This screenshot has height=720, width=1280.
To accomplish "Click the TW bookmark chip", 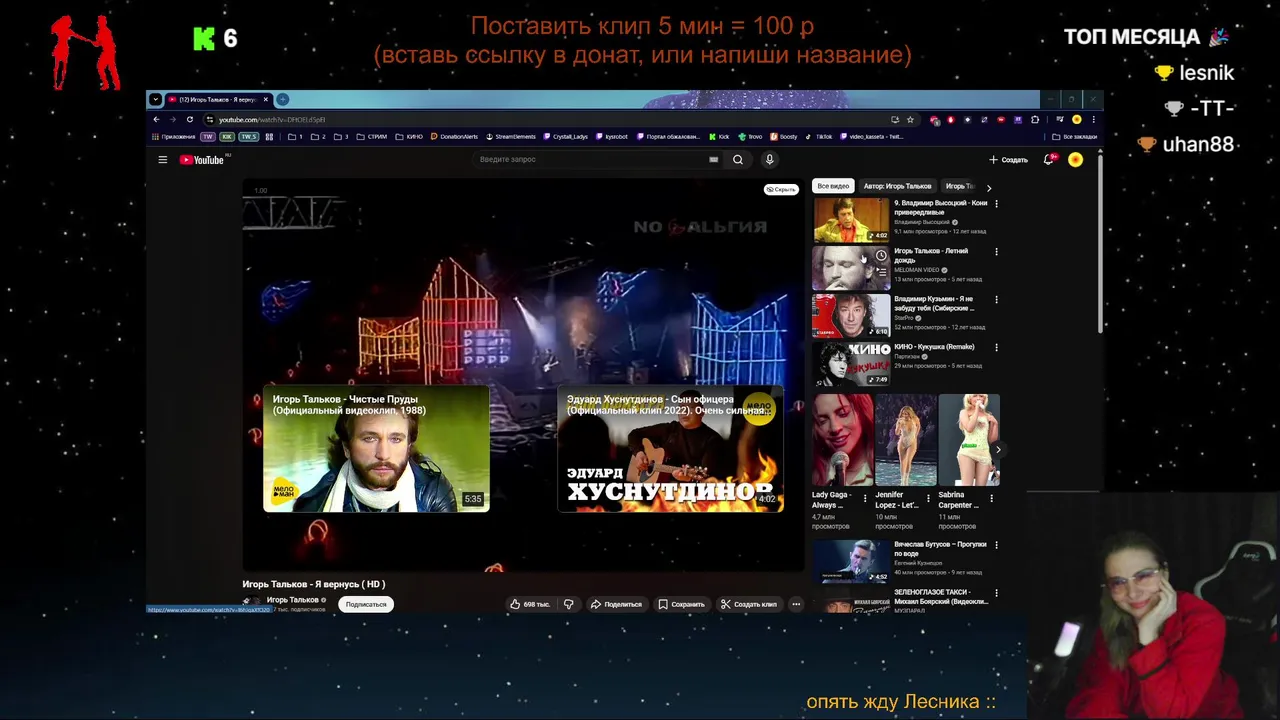I will coord(208,136).
